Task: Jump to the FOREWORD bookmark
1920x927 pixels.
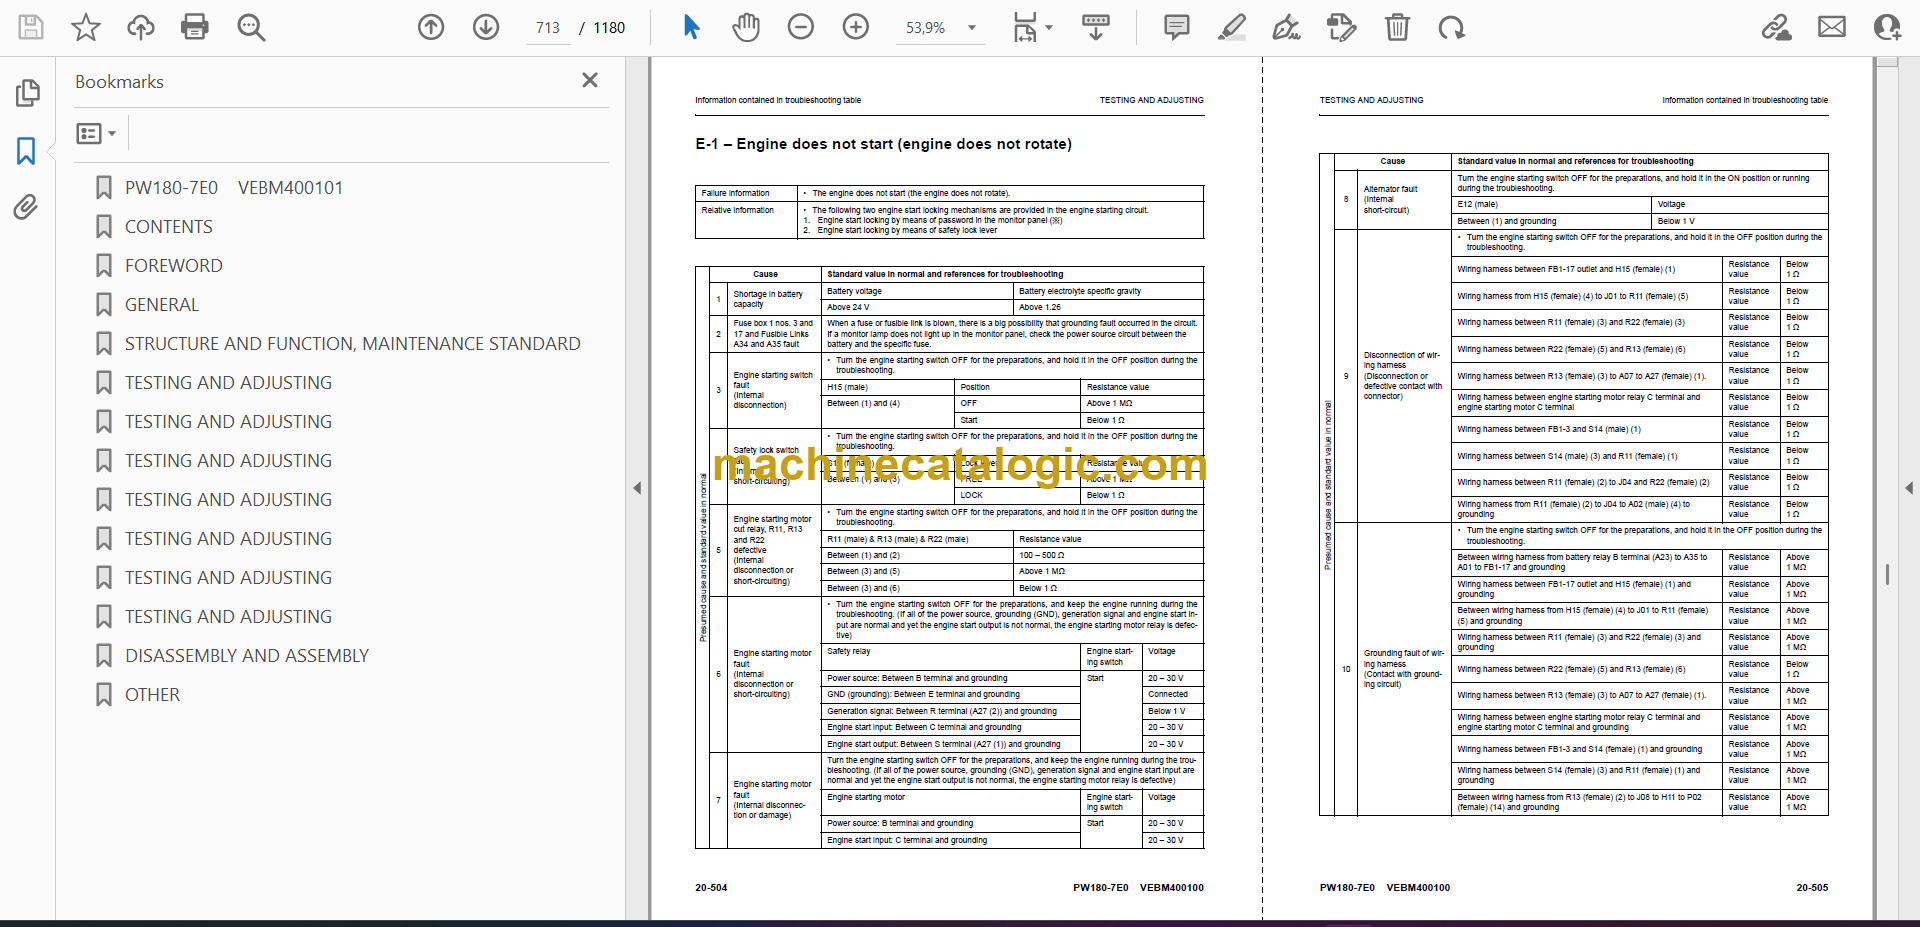Action: pos(174,266)
